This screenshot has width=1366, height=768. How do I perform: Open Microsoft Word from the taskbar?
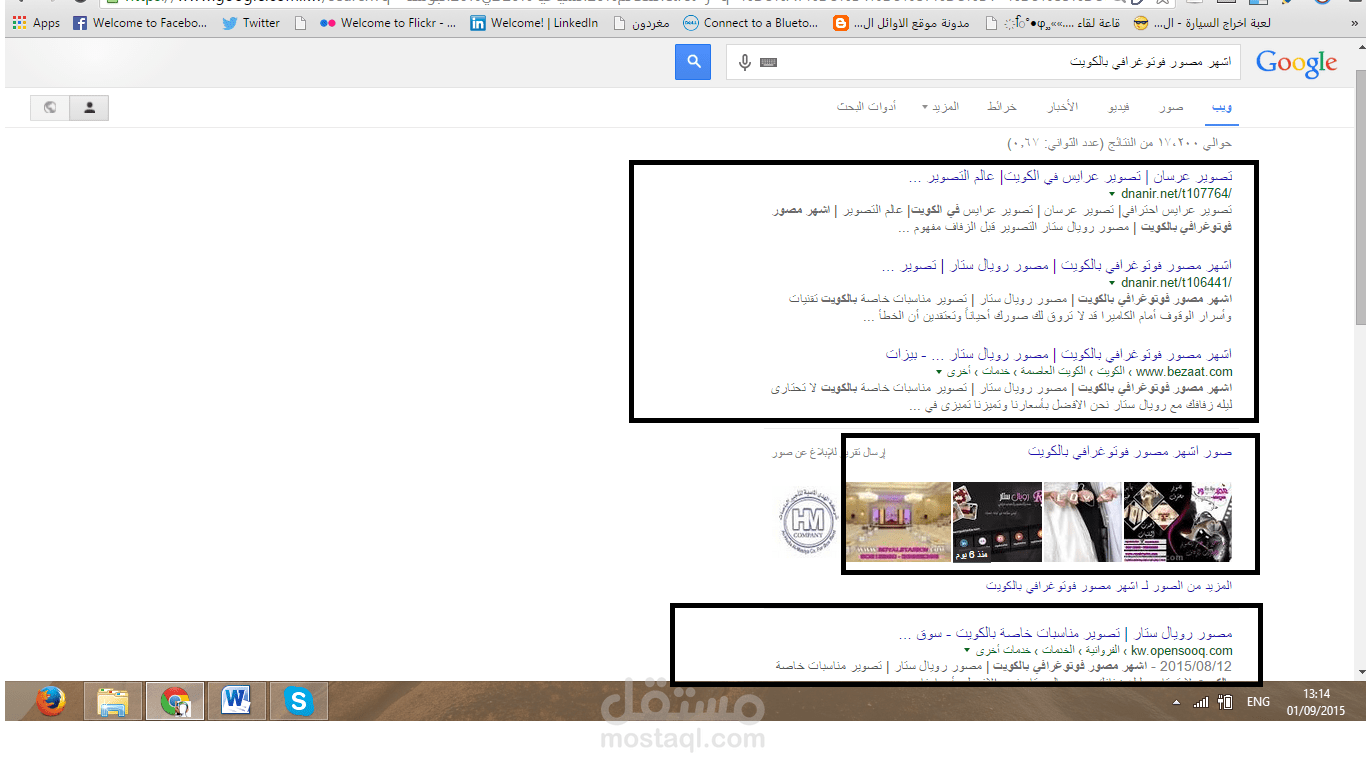[236, 702]
